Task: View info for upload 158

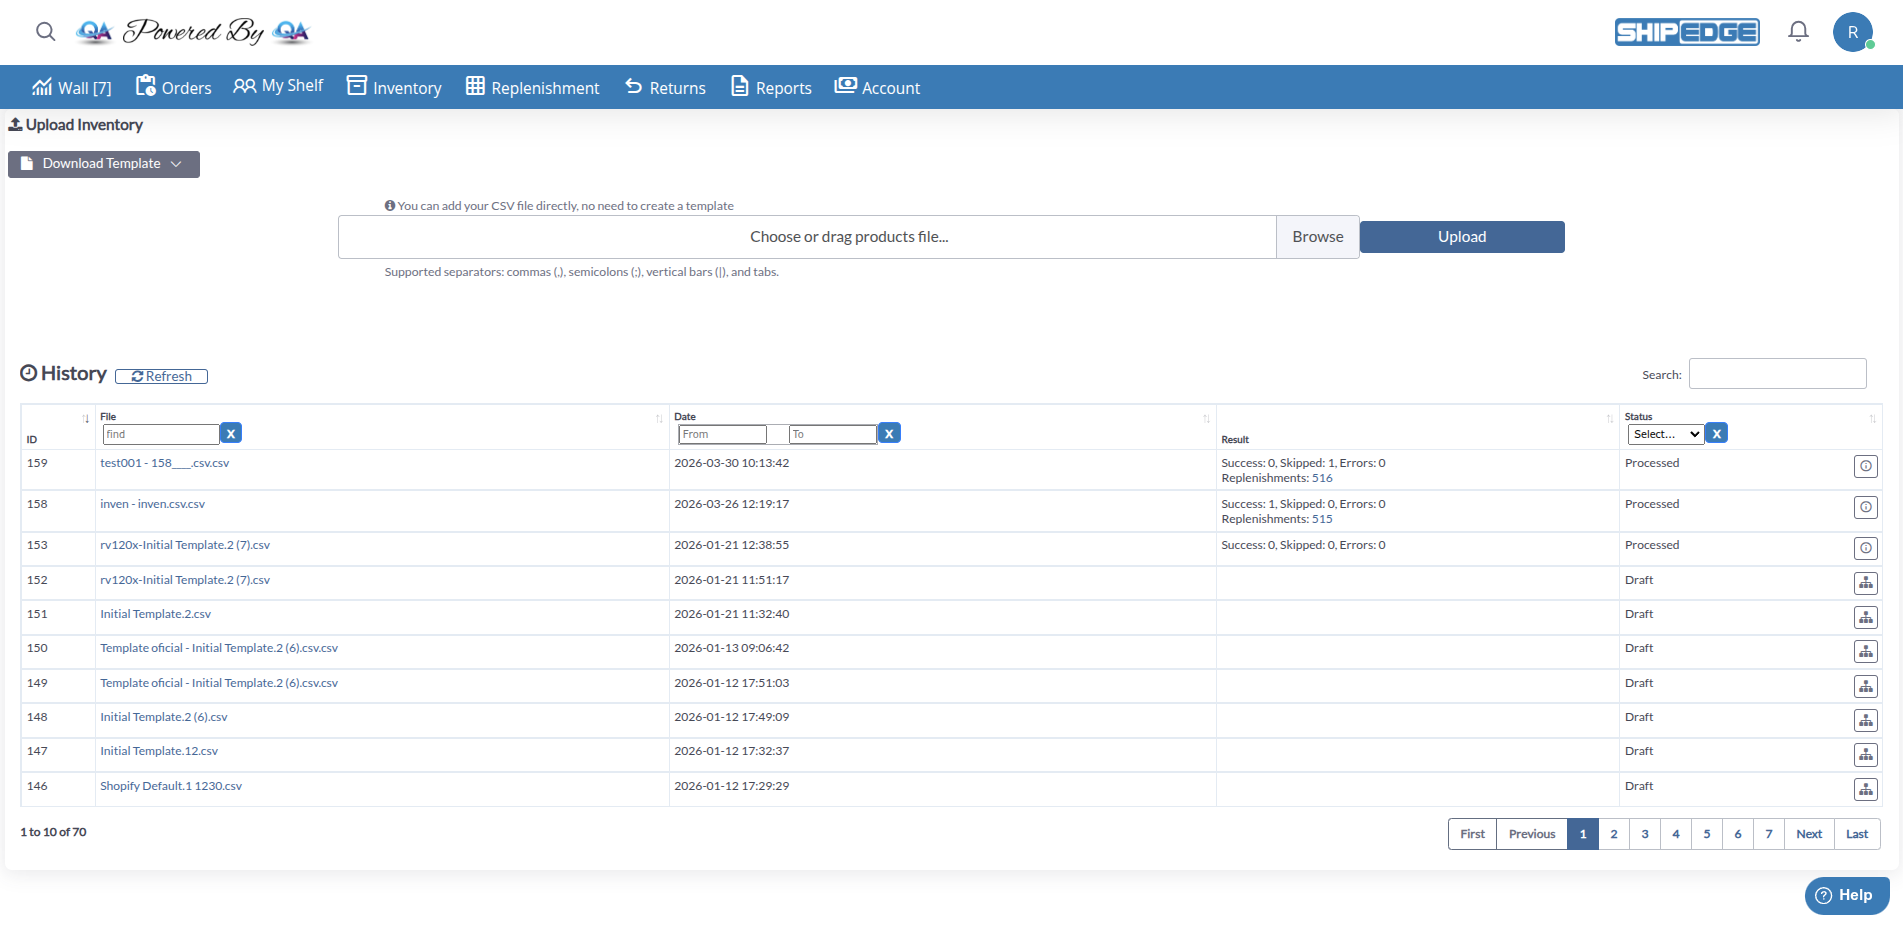Action: [x=1865, y=507]
